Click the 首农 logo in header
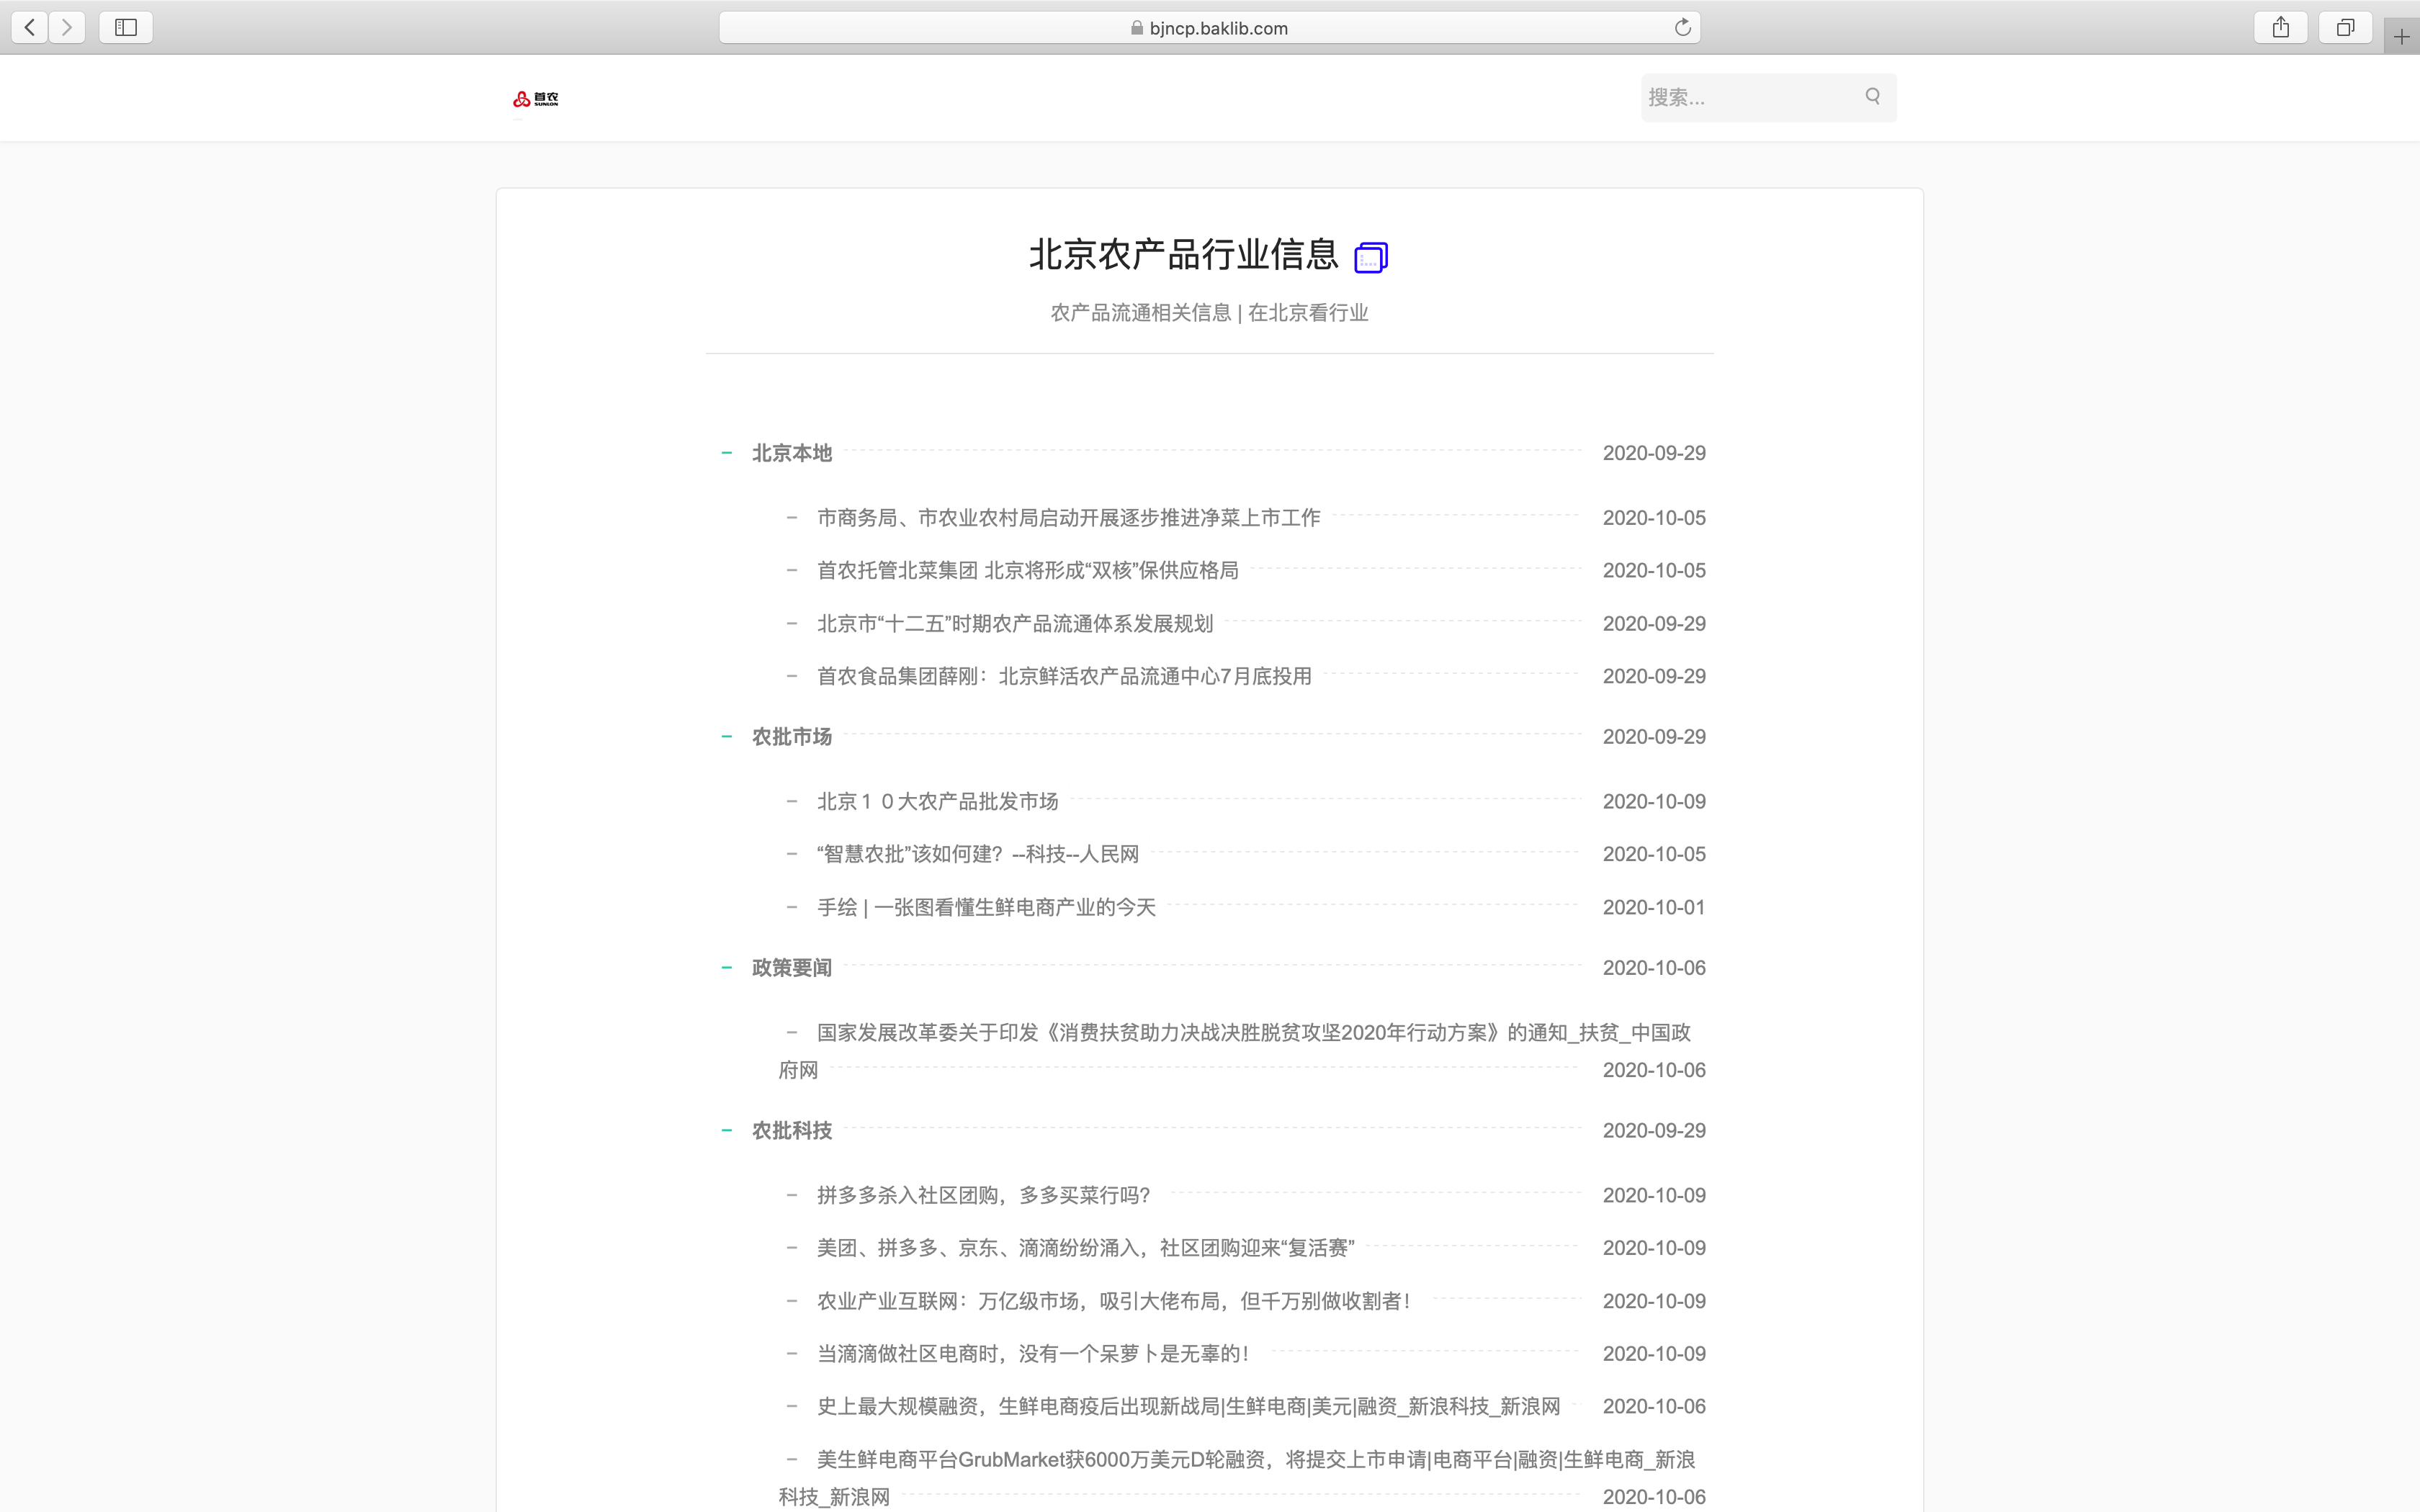The width and height of the screenshot is (2420, 1512). click(x=536, y=99)
